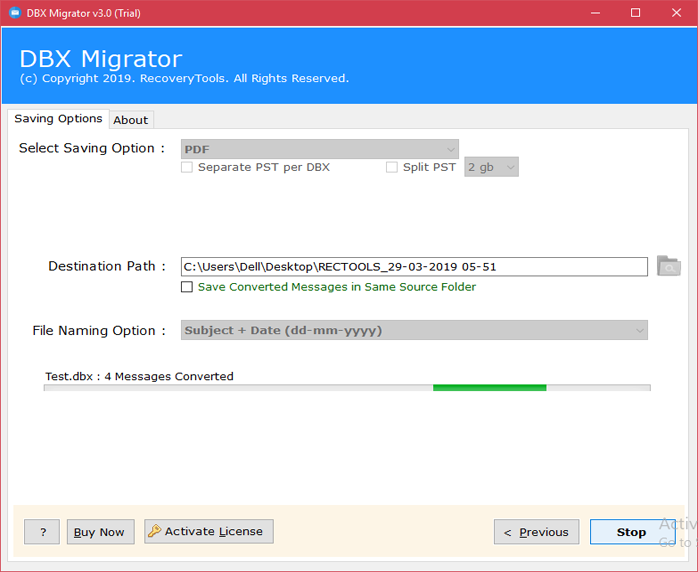Stop the conversion with Stop button

633,531
